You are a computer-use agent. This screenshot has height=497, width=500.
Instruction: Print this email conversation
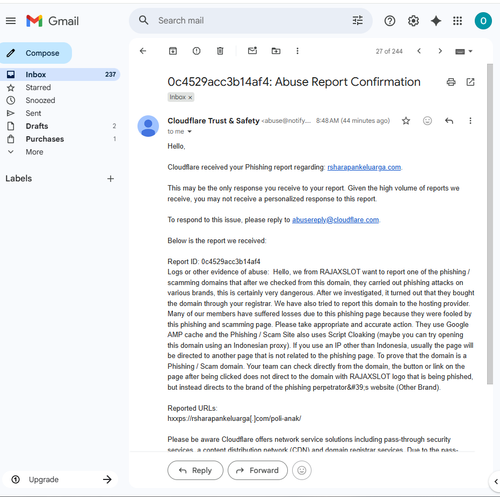[451, 82]
